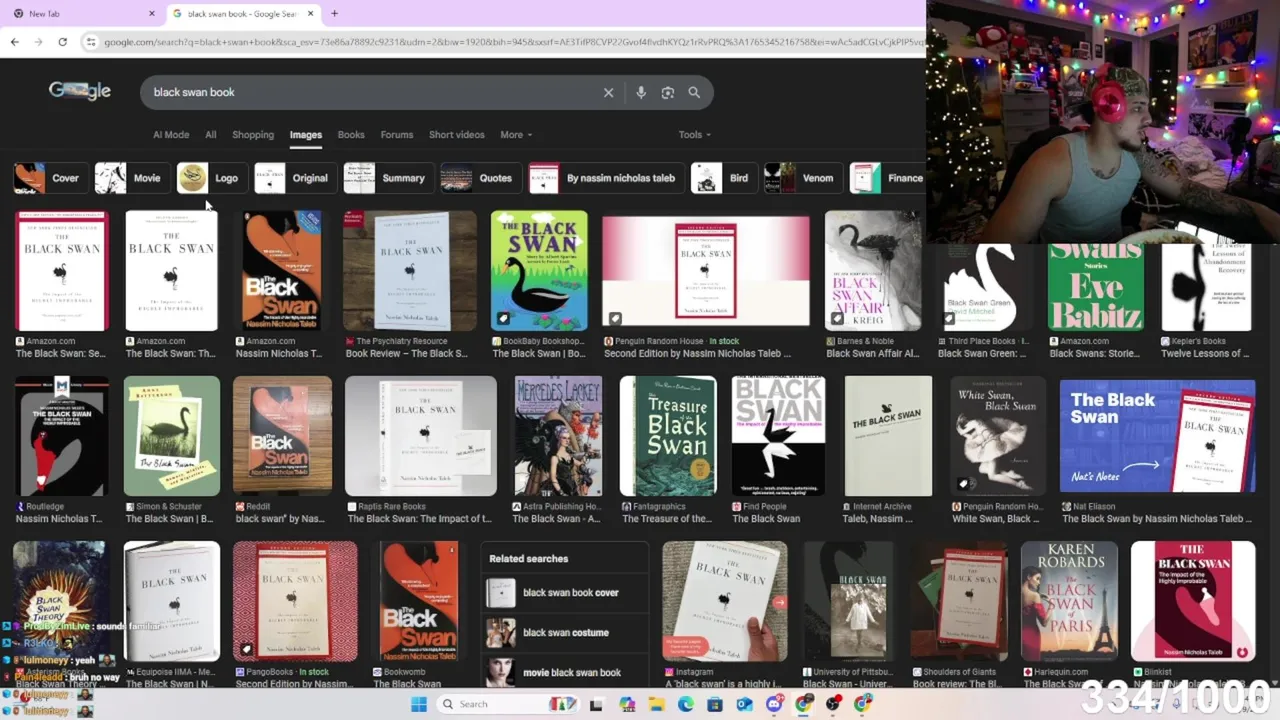Image resolution: width=1280 pixels, height=720 pixels.
Task: Switch to the Short videos tab
Action: [456, 135]
